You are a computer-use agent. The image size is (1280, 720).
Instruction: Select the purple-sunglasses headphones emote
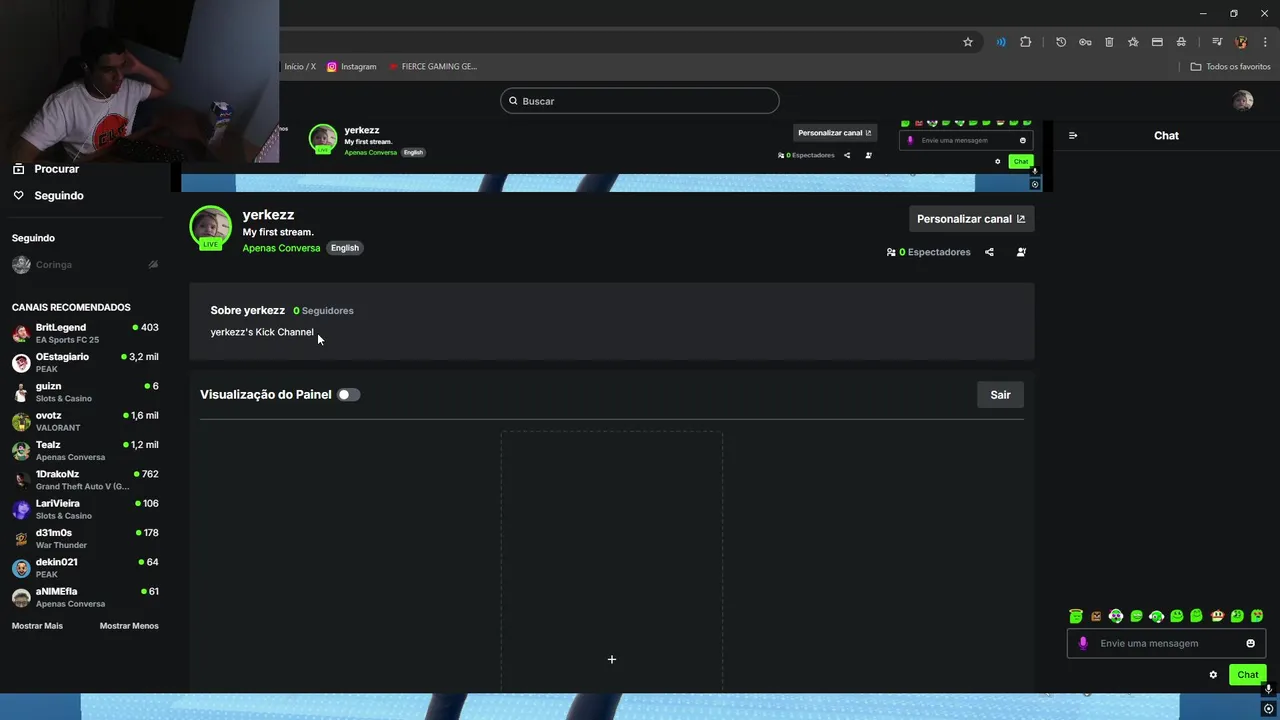tap(1116, 616)
